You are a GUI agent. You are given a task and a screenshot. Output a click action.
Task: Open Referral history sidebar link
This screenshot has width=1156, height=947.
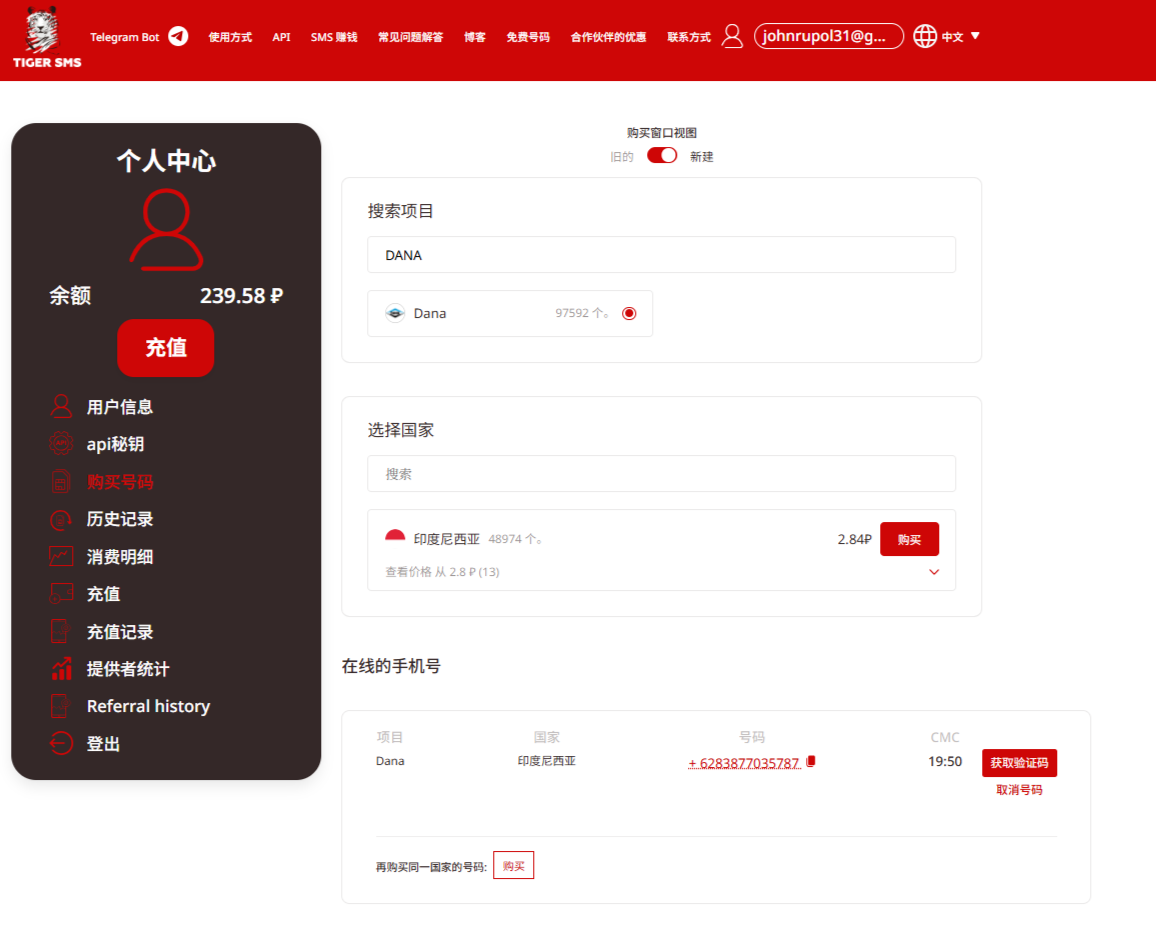[148, 706]
